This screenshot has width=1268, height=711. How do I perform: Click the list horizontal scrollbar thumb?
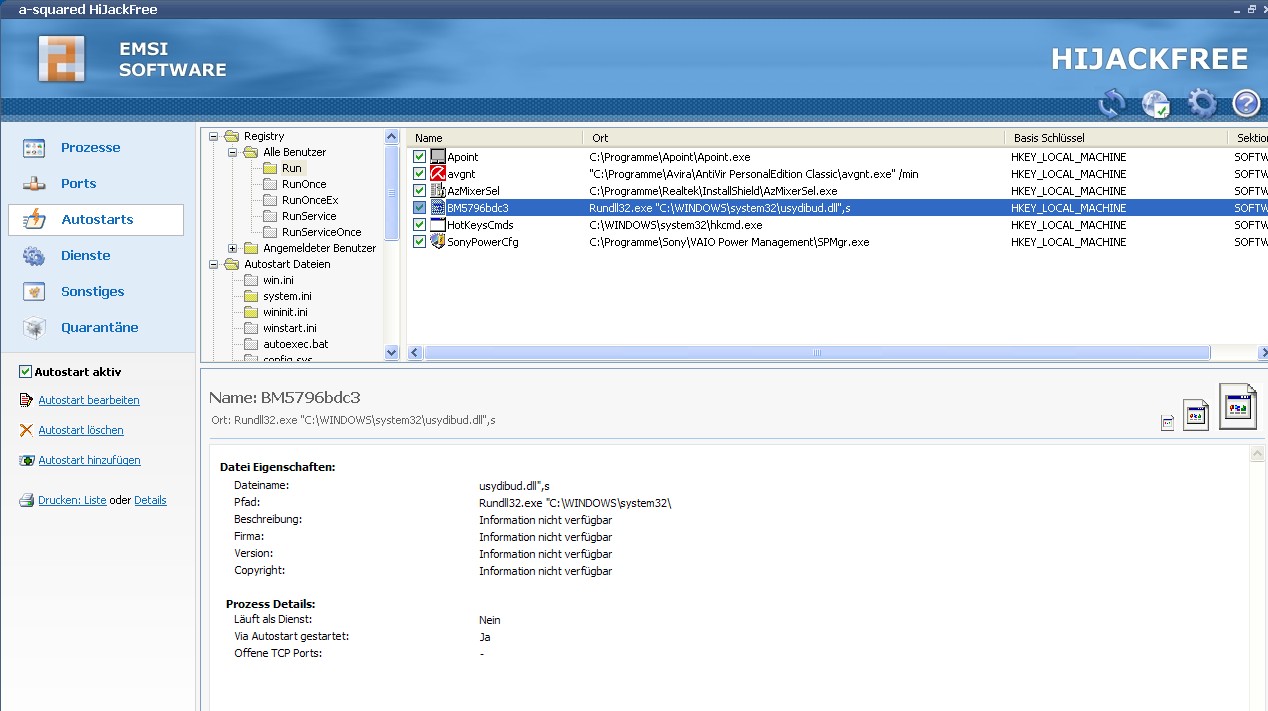pos(817,353)
